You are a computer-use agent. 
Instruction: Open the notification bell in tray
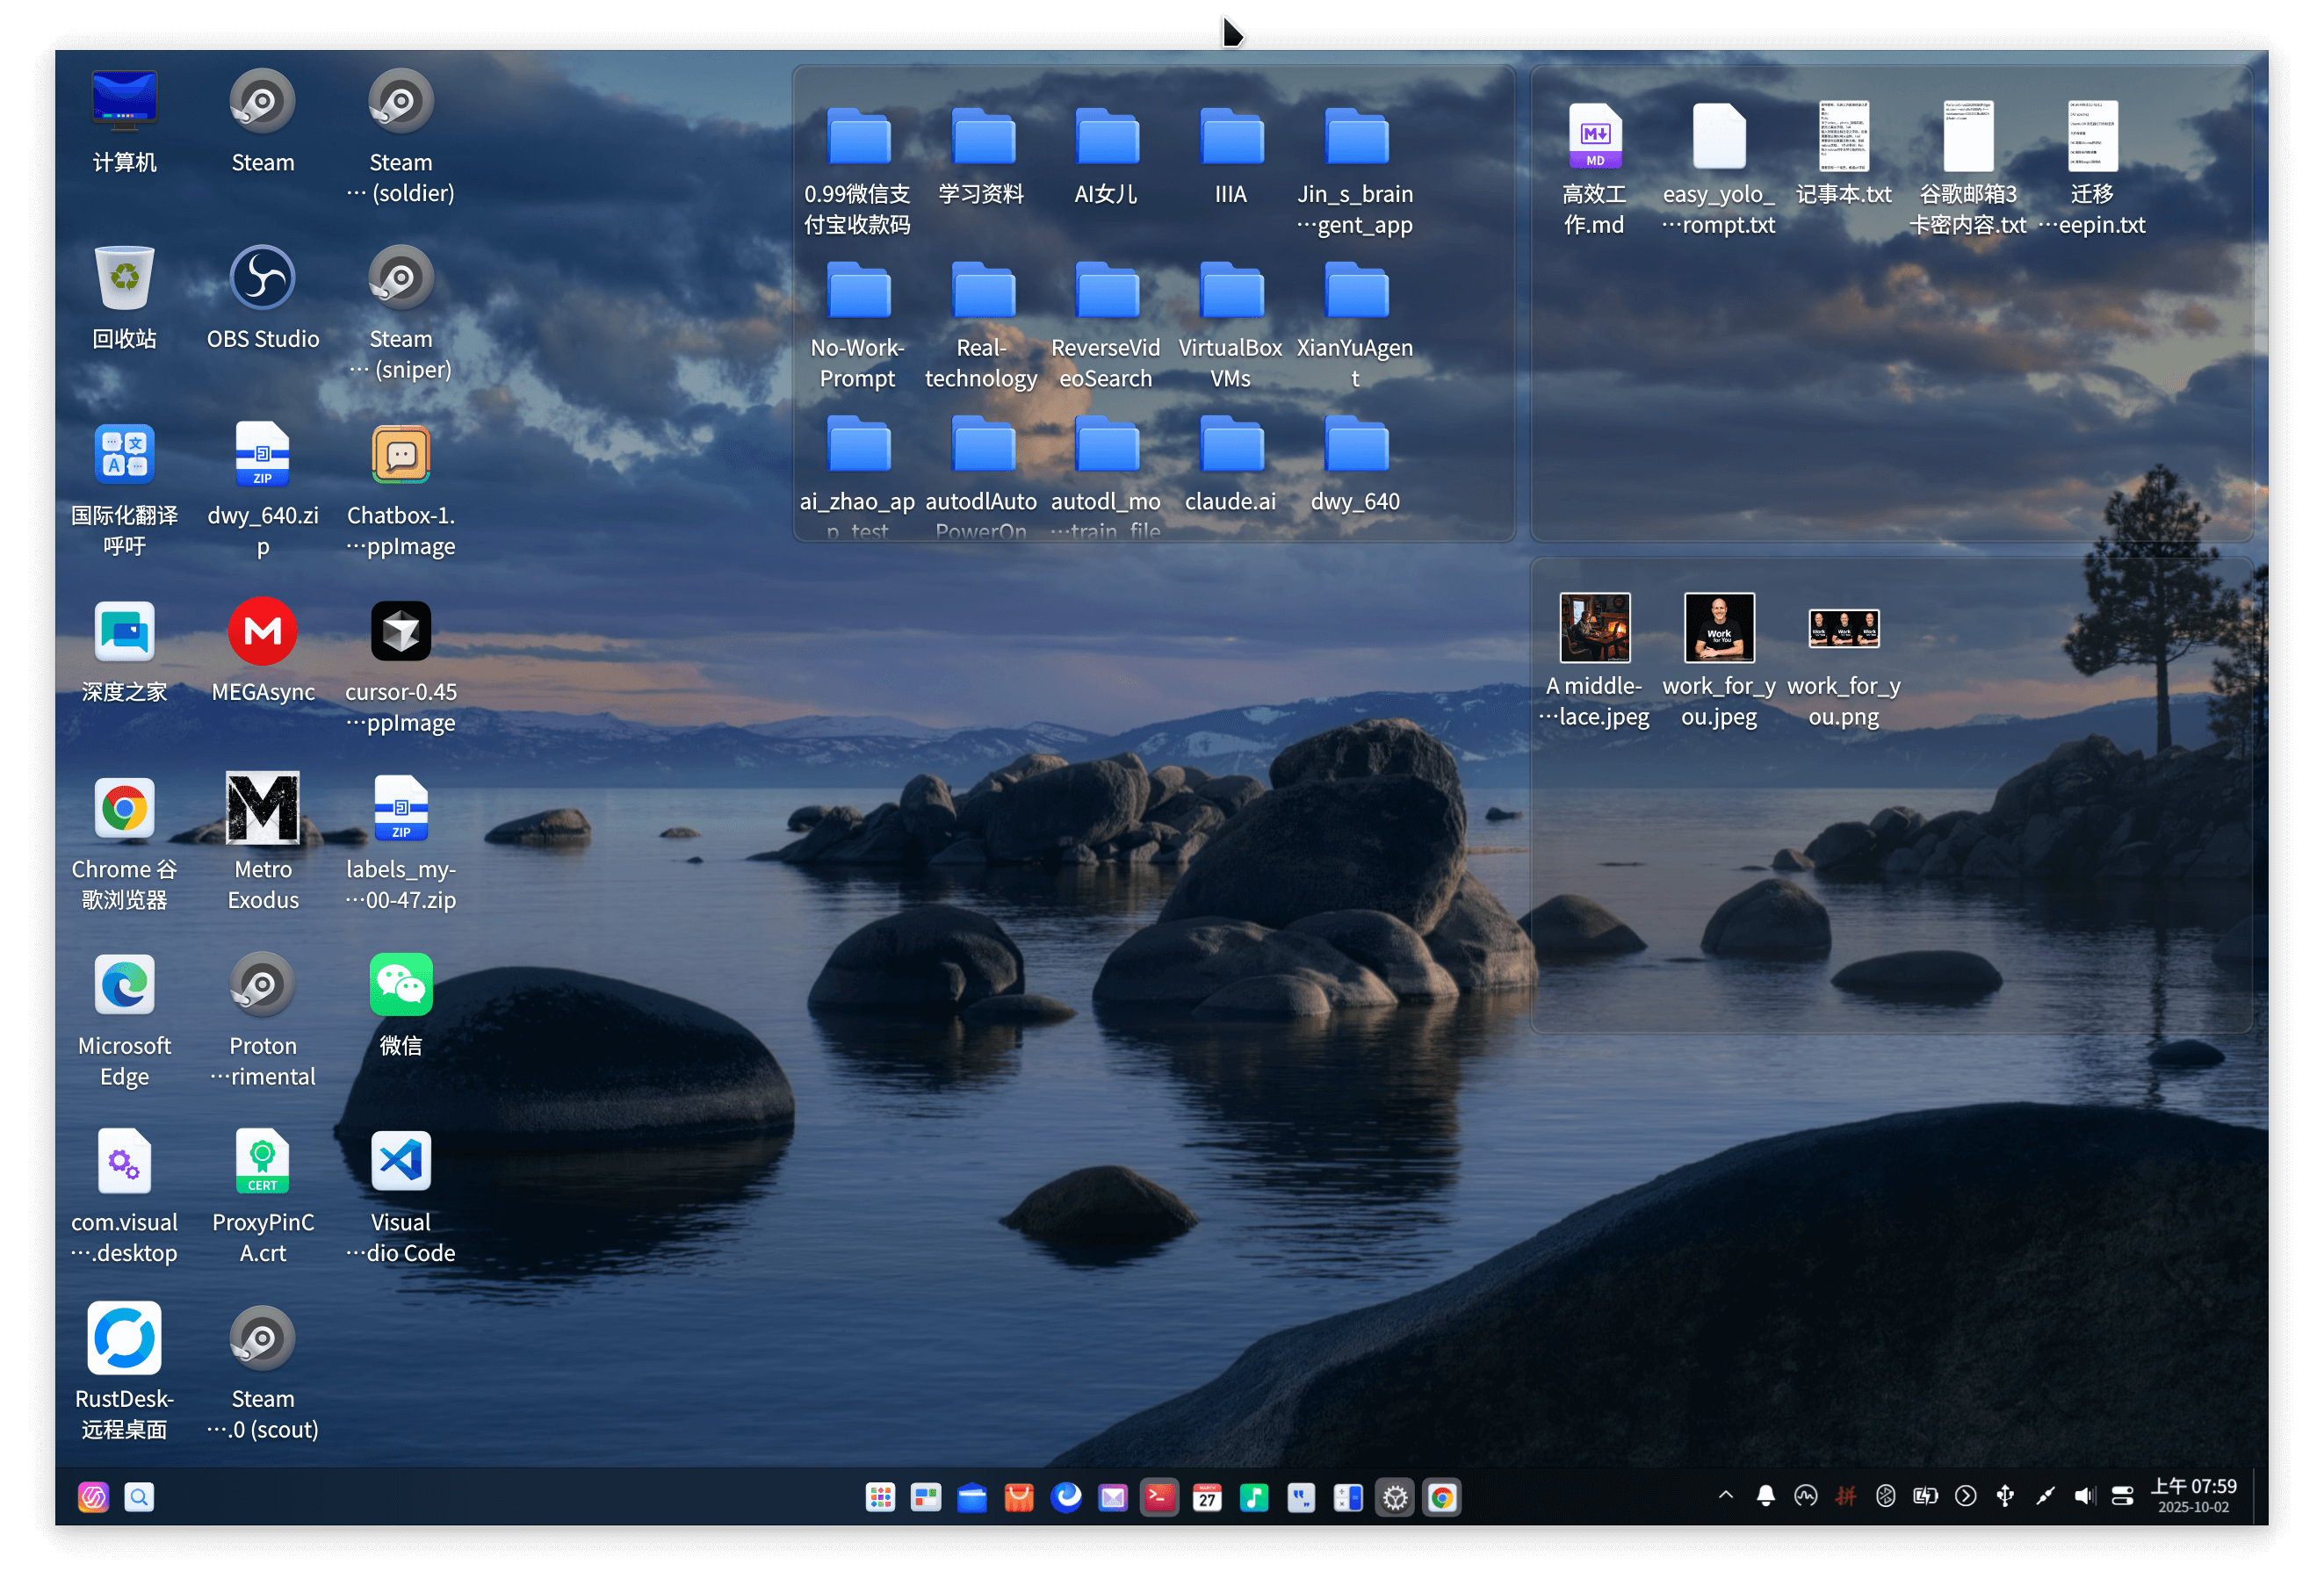(x=1766, y=1496)
